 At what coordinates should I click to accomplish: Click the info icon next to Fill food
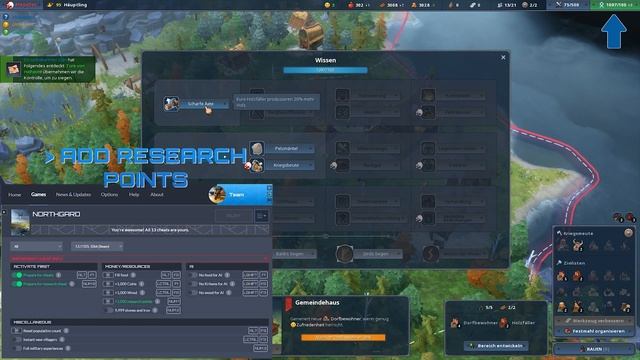point(133,275)
